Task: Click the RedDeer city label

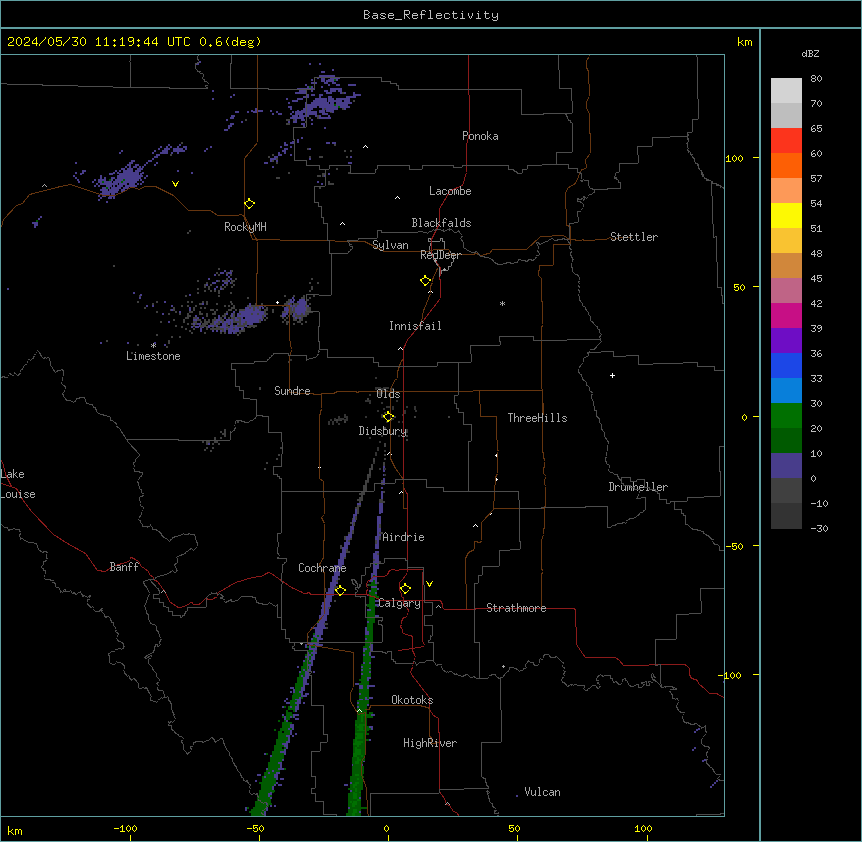Action: (x=440, y=255)
